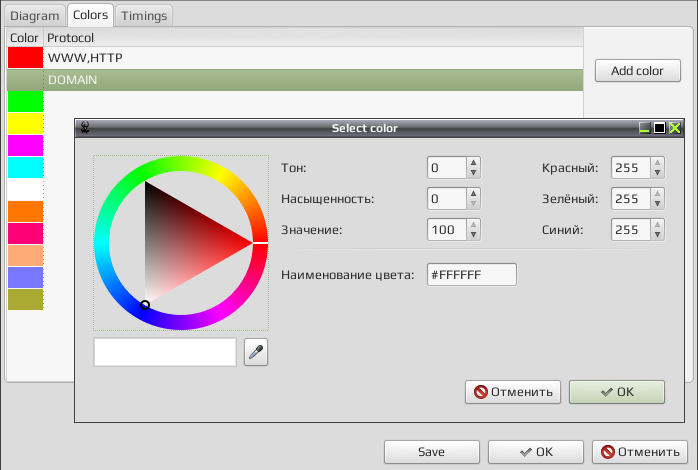
Task: Click the Синий input field
Action: tap(631, 230)
